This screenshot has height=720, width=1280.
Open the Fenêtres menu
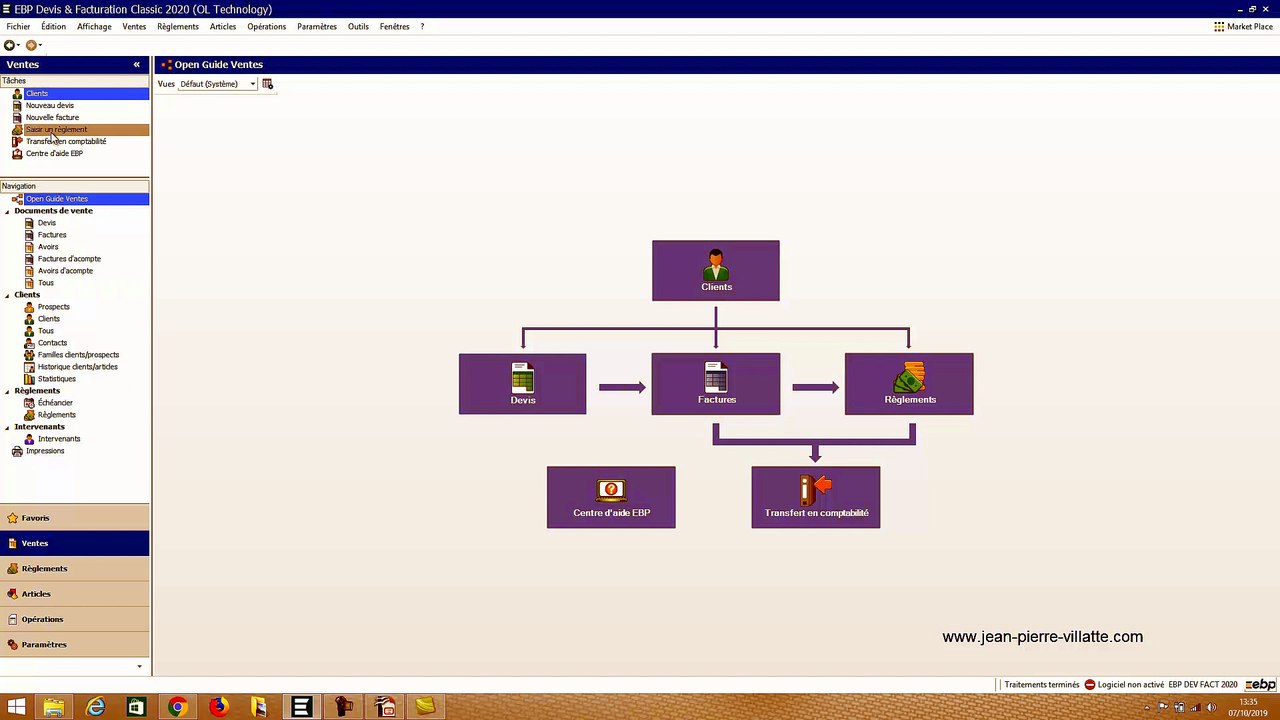point(394,27)
